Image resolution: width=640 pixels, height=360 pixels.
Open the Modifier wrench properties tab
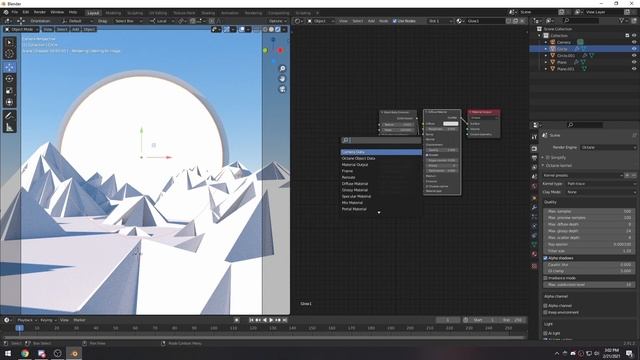click(x=534, y=207)
